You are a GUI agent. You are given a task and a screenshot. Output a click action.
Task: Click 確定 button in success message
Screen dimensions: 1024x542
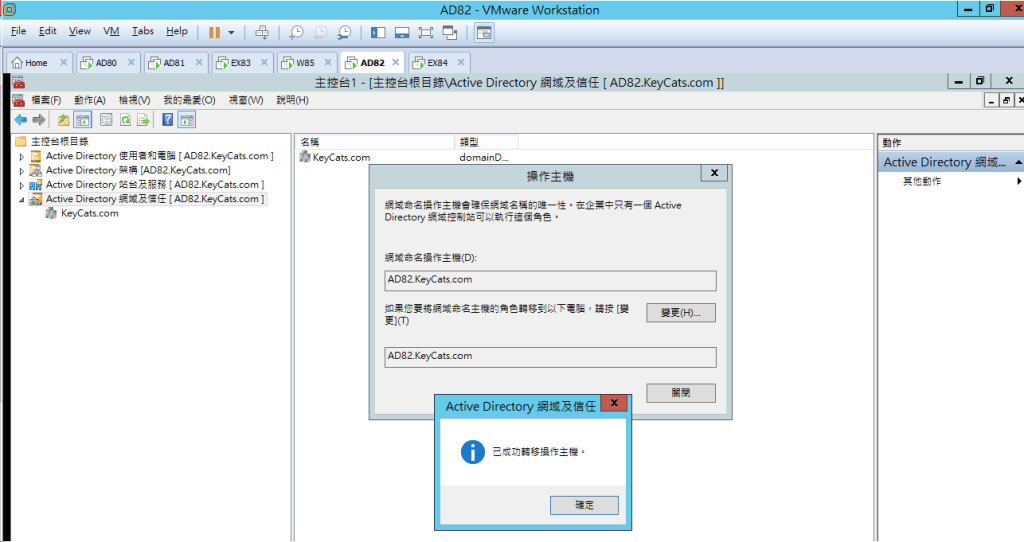tap(584, 505)
